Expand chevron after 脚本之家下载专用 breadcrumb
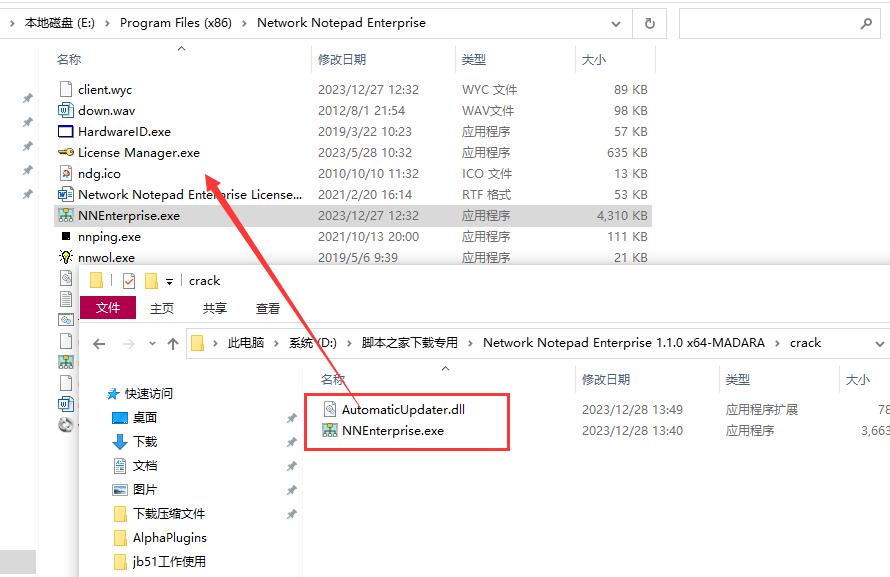Viewport: 890px width, 577px height. 470,344
